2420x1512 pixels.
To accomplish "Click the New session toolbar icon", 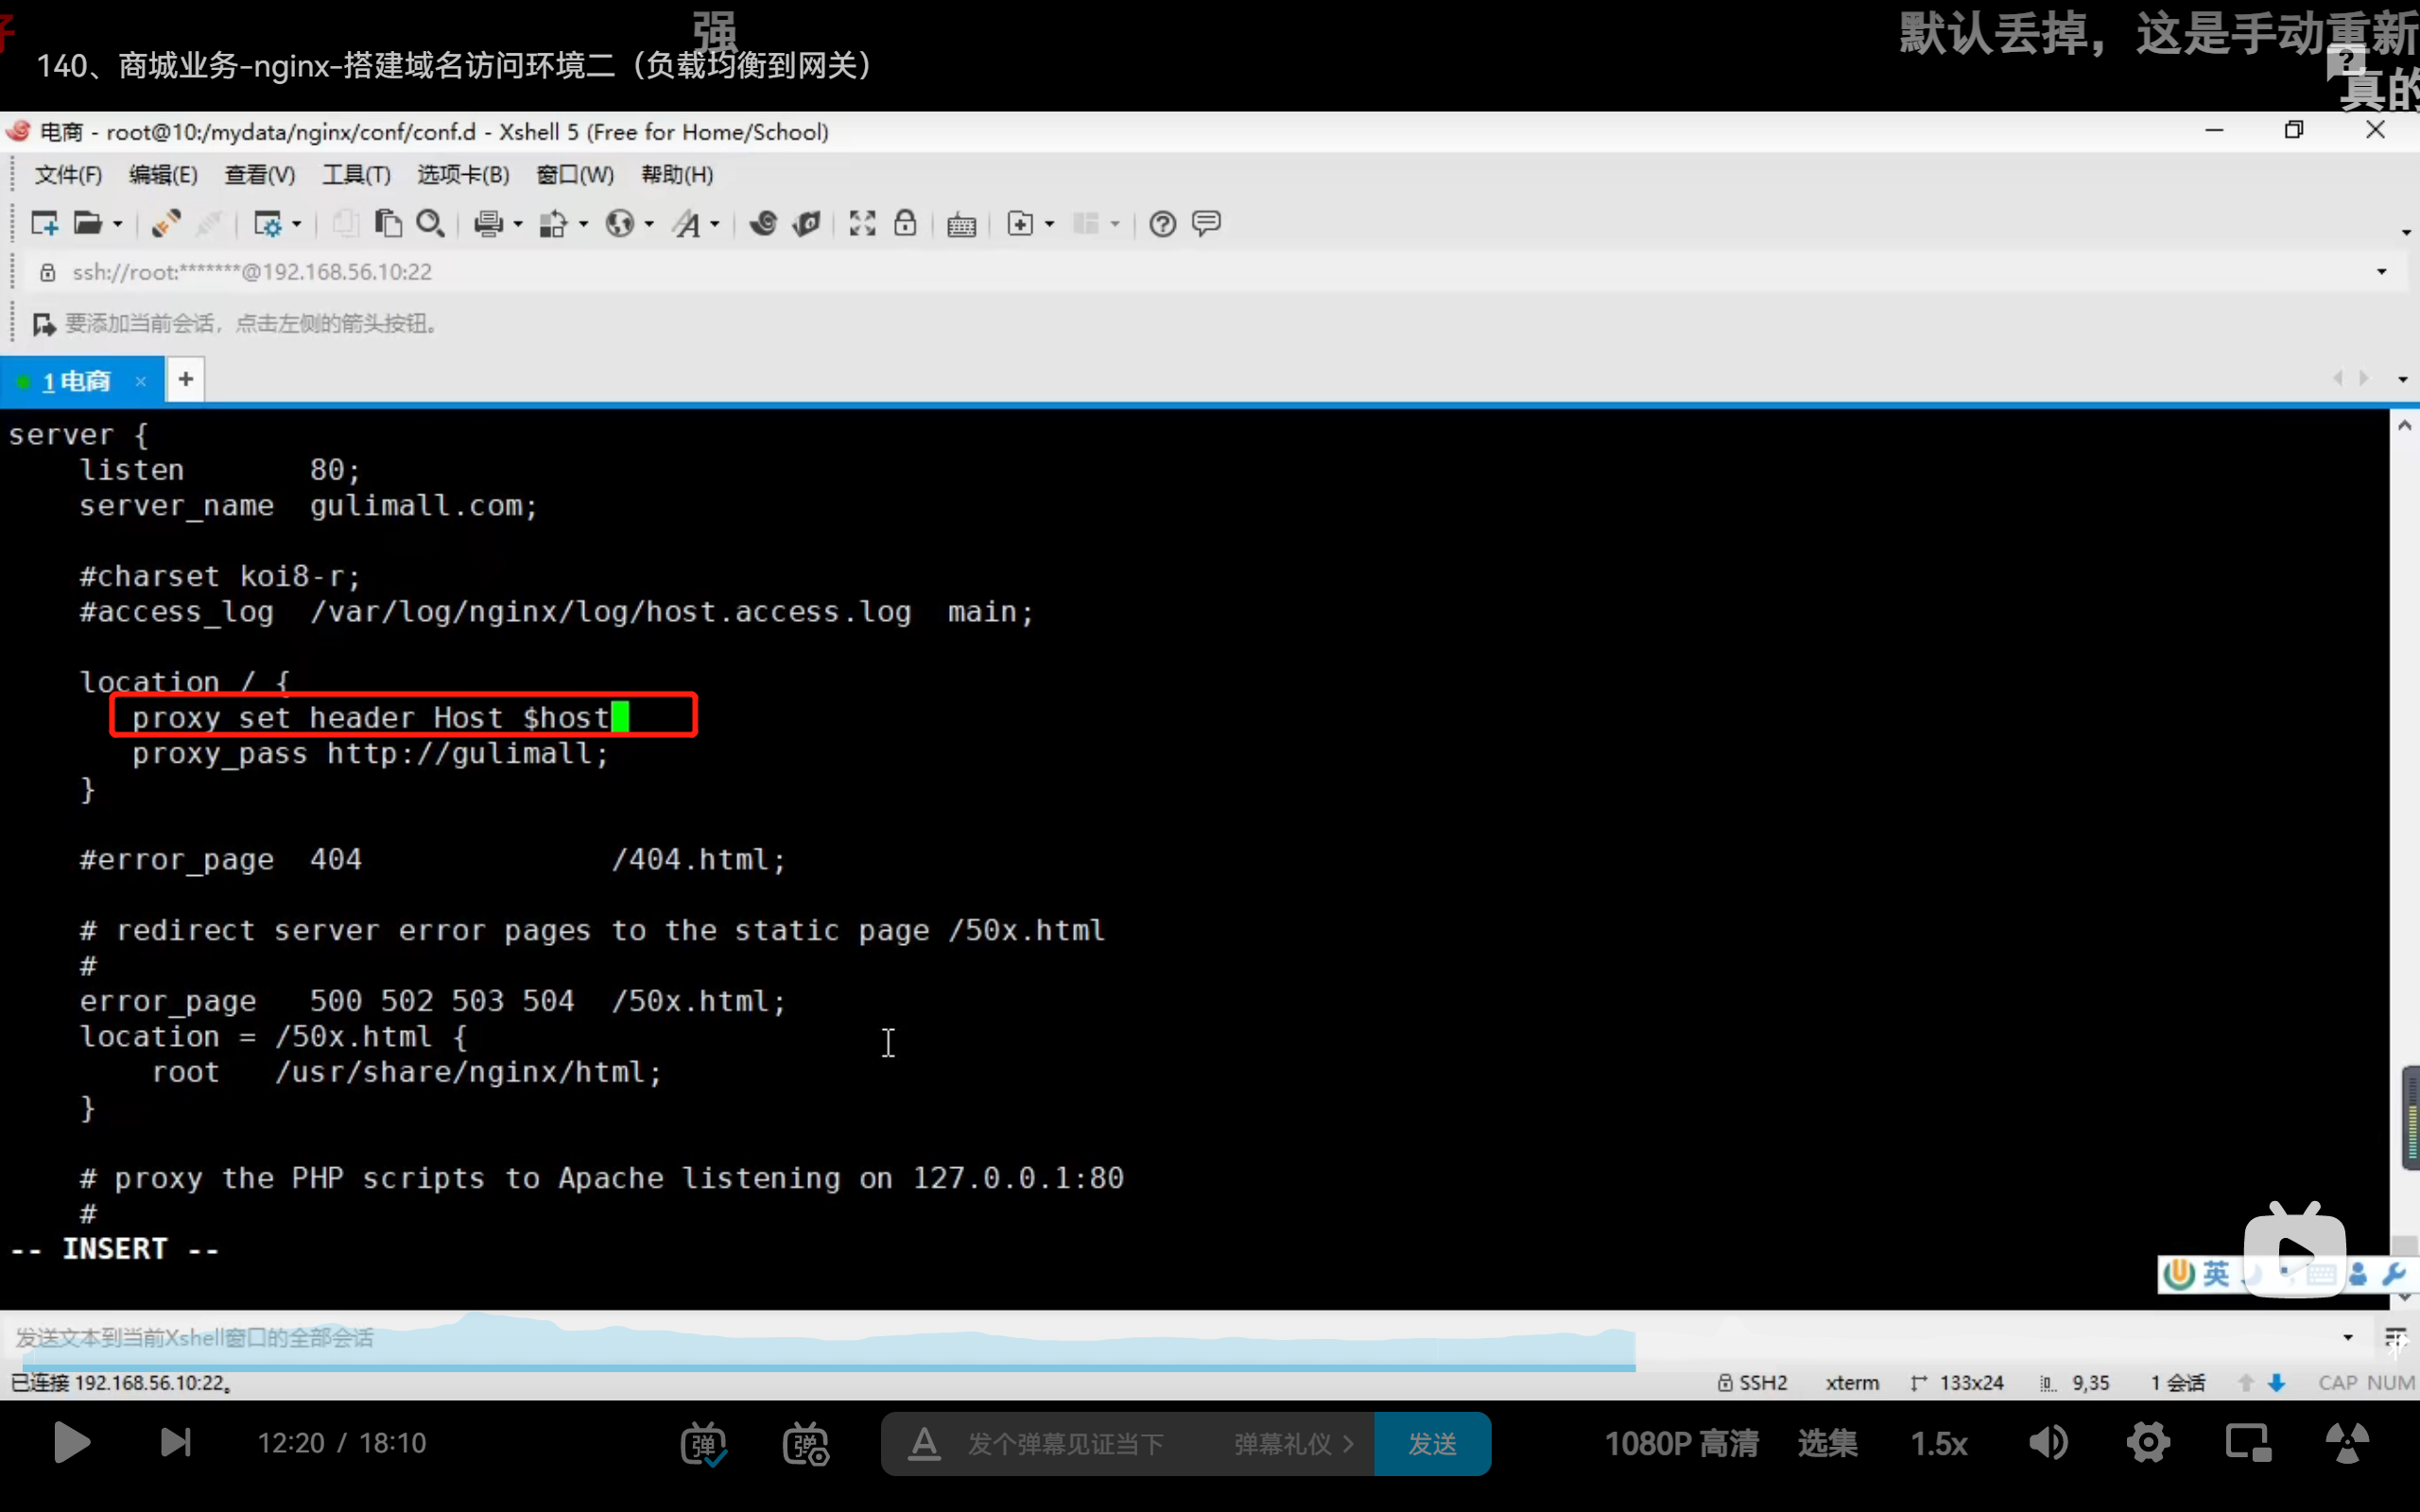I will coord(44,223).
